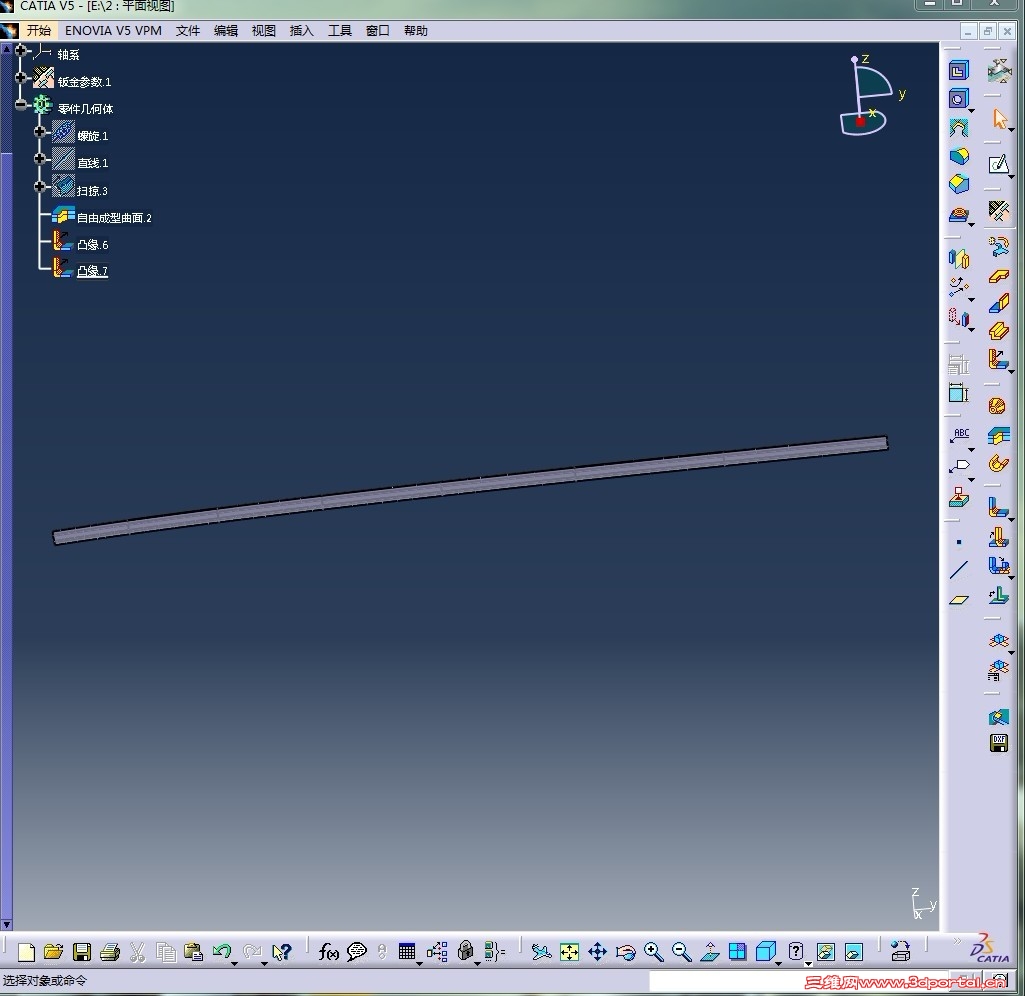
Task: Pick the Select arrow tool on the right toolbar
Action: click(1000, 119)
